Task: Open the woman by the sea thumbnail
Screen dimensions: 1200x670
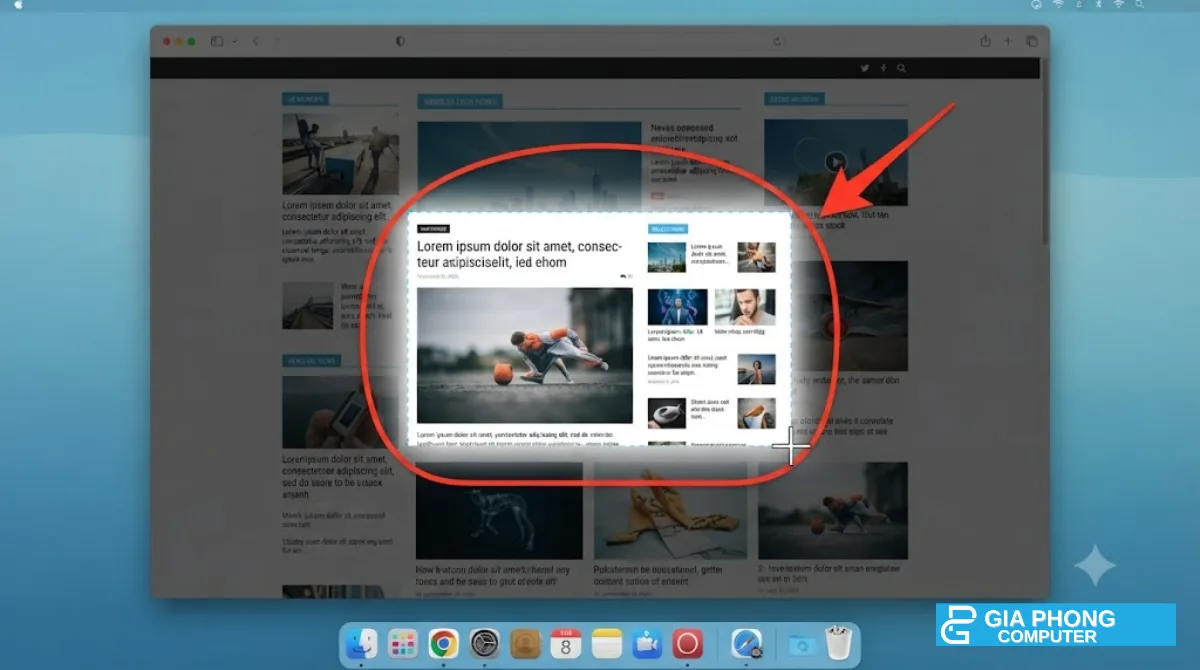Action: coord(757,370)
